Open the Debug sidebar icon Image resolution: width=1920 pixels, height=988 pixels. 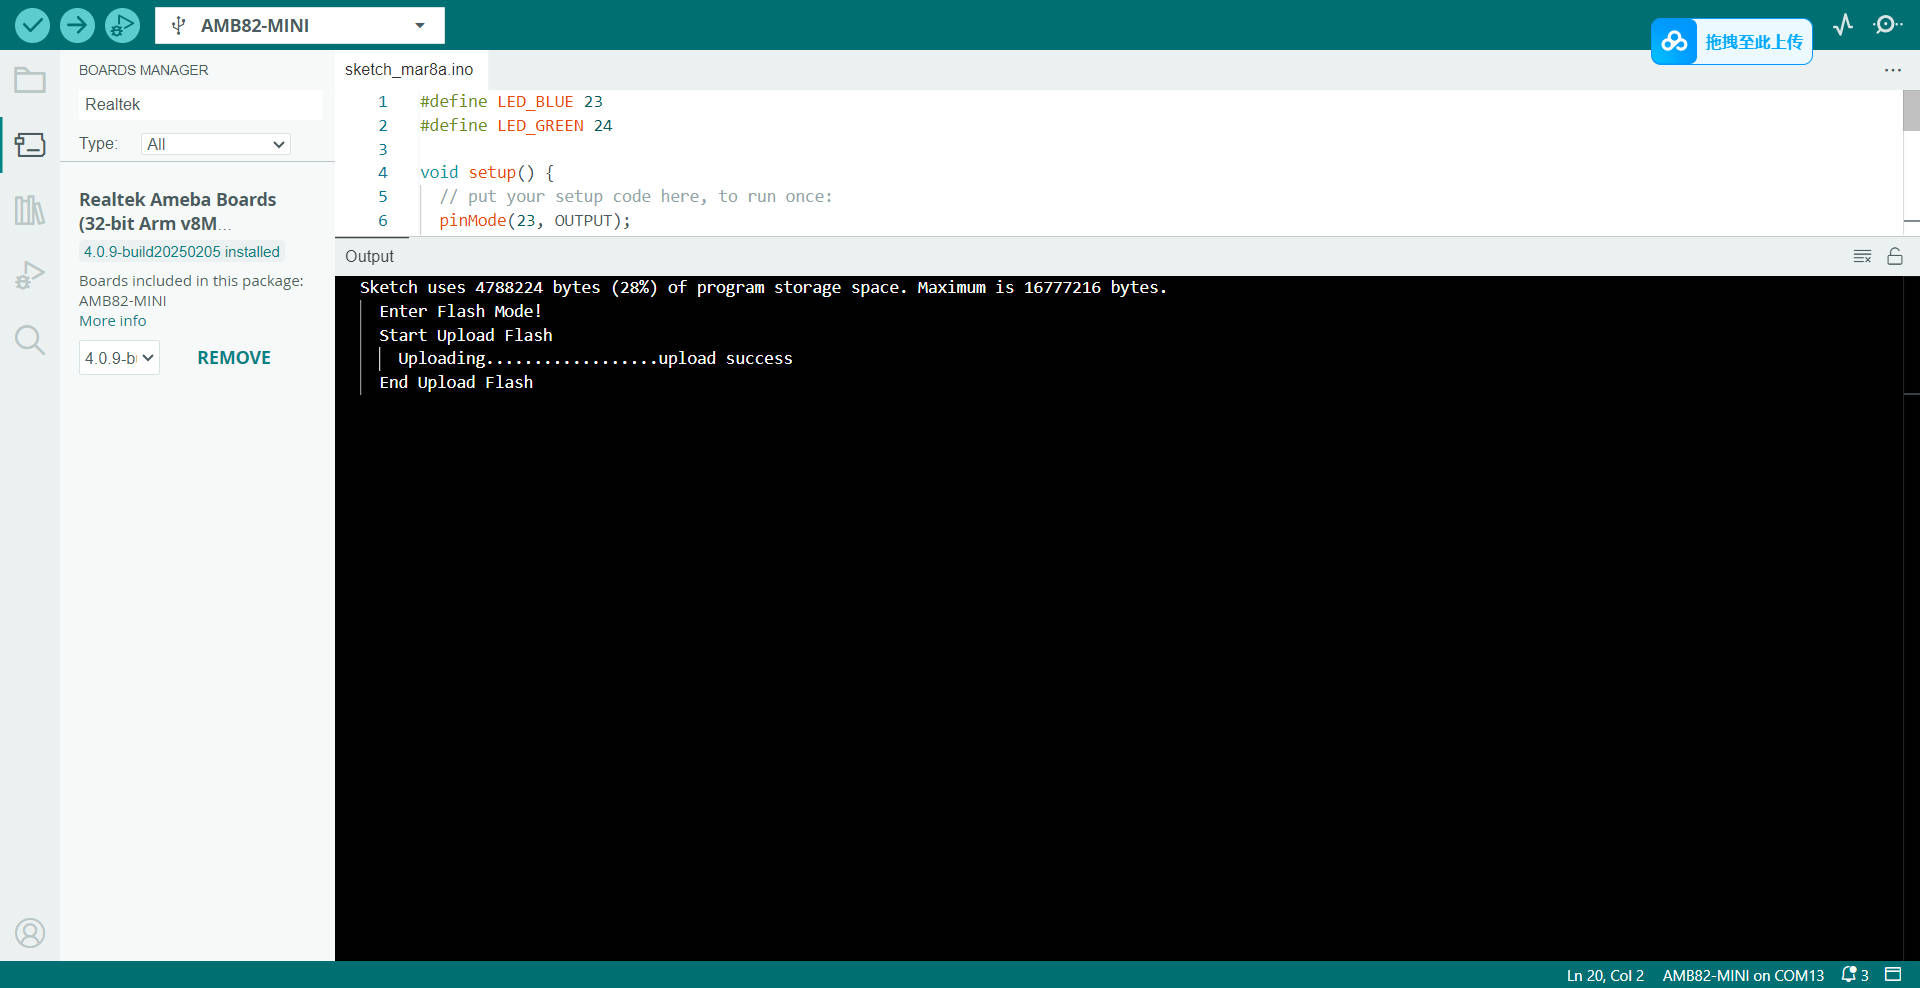30,275
